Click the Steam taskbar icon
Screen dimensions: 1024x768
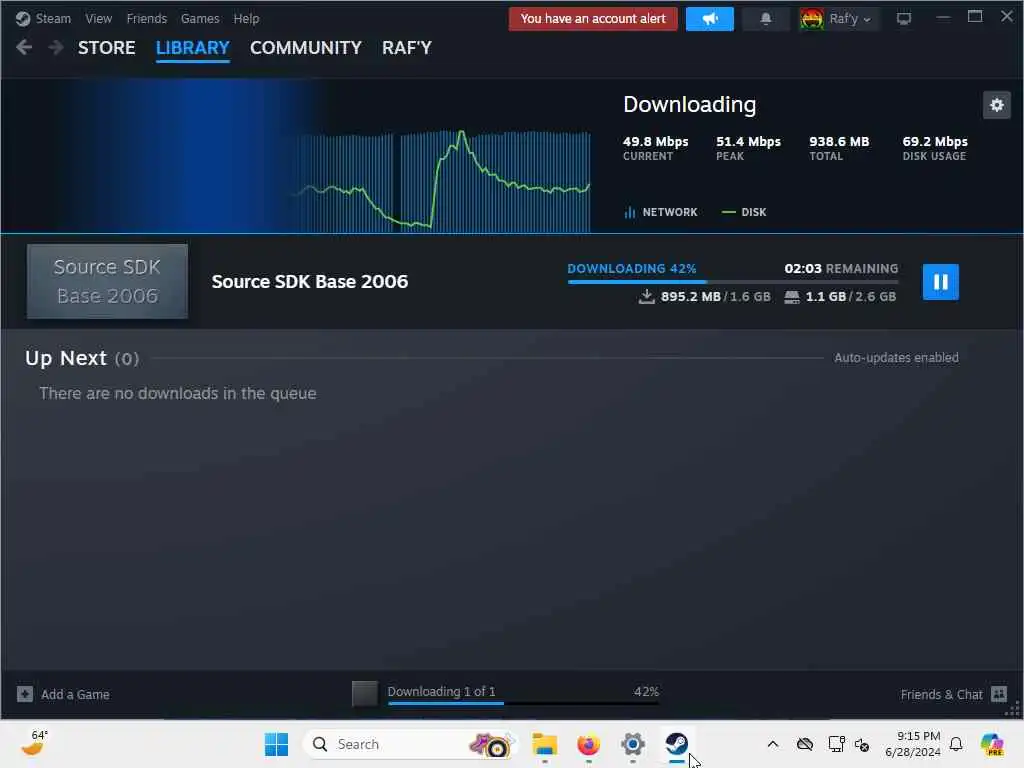click(x=677, y=744)
